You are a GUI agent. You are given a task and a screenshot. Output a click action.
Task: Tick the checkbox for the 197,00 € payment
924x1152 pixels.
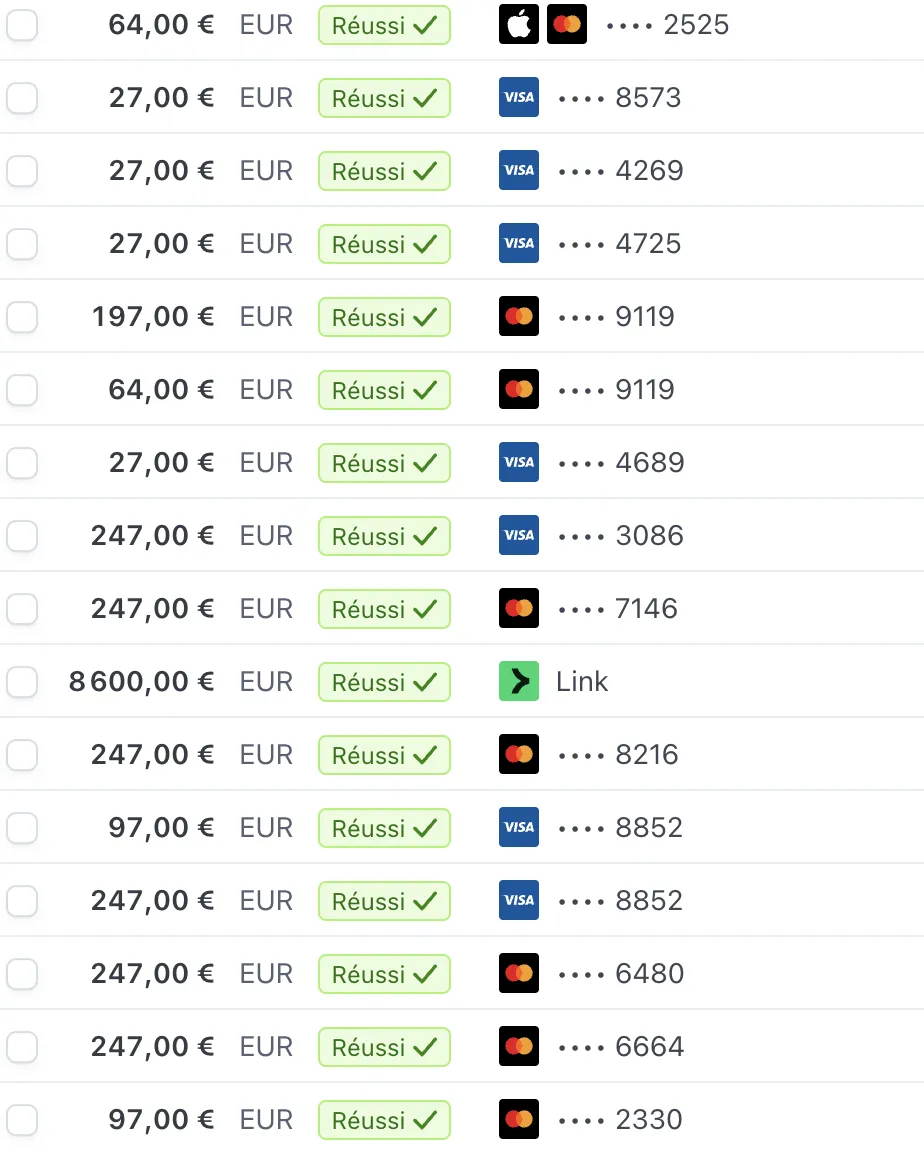[x=22, y=317]
